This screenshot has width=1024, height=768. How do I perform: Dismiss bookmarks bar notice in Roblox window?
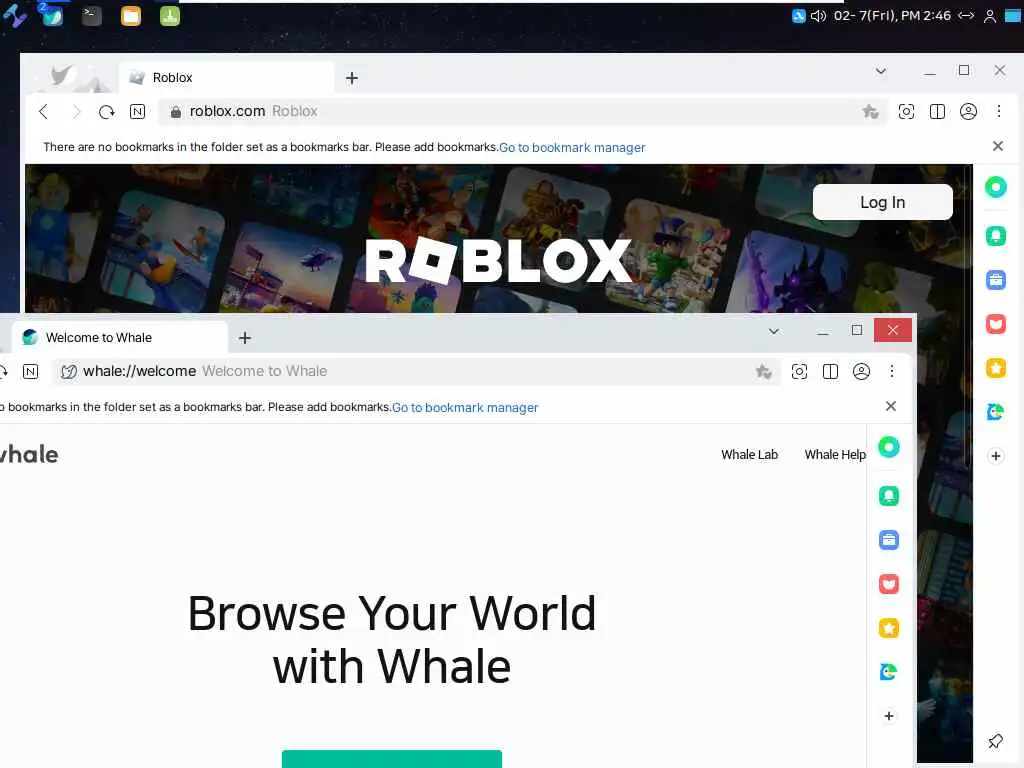pos(998,146)
